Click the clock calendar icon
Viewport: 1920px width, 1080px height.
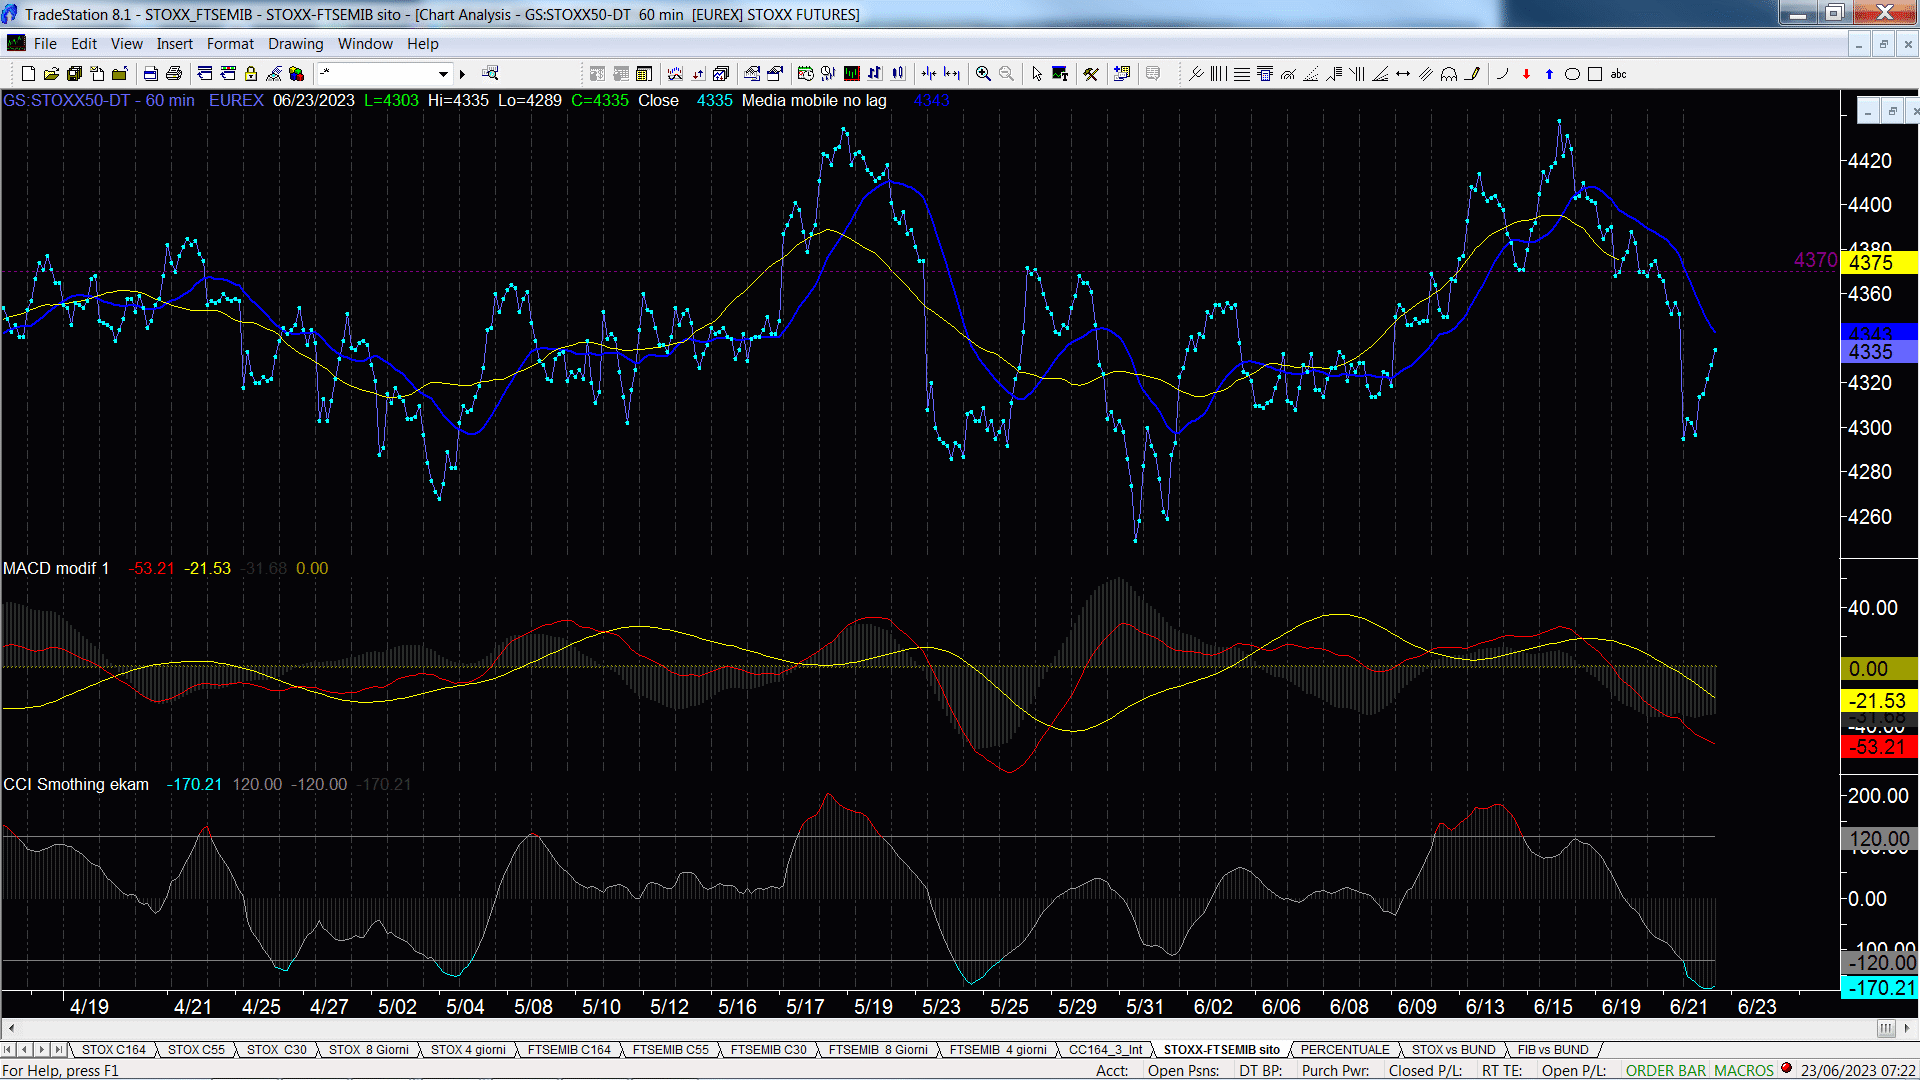tap(805, 74)
